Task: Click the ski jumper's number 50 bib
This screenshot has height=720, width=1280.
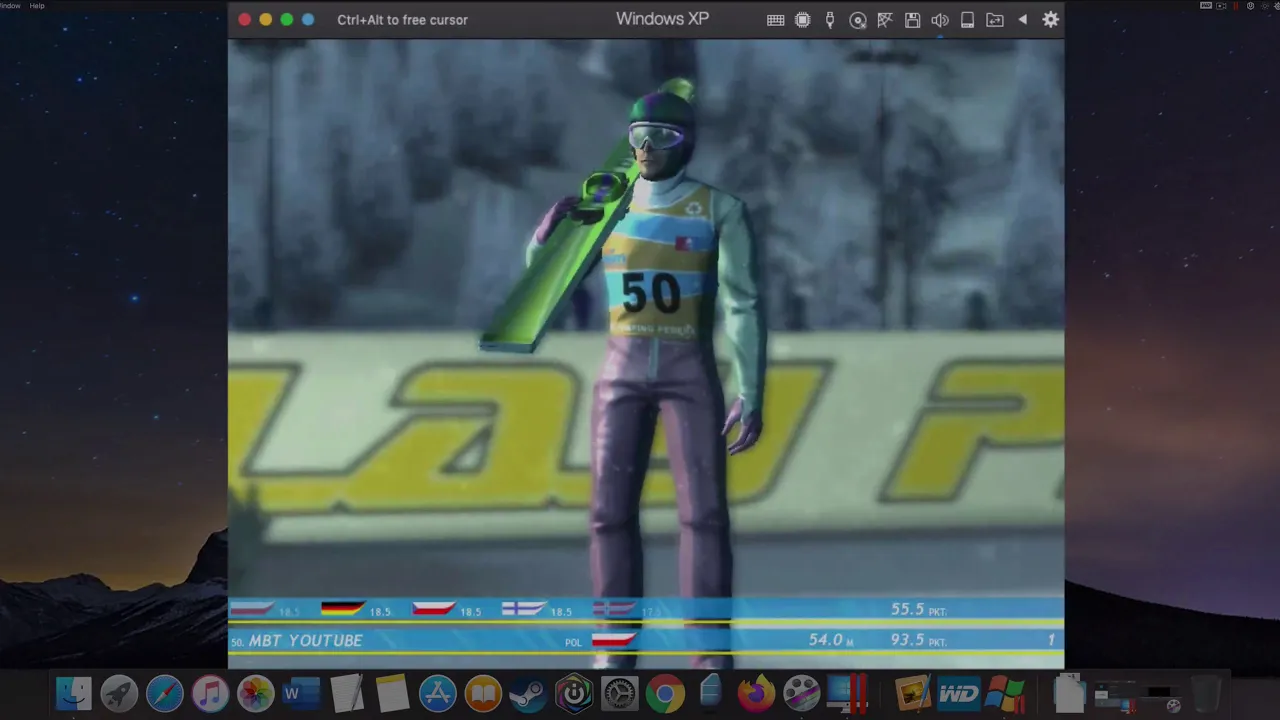Action: (651, 292)
